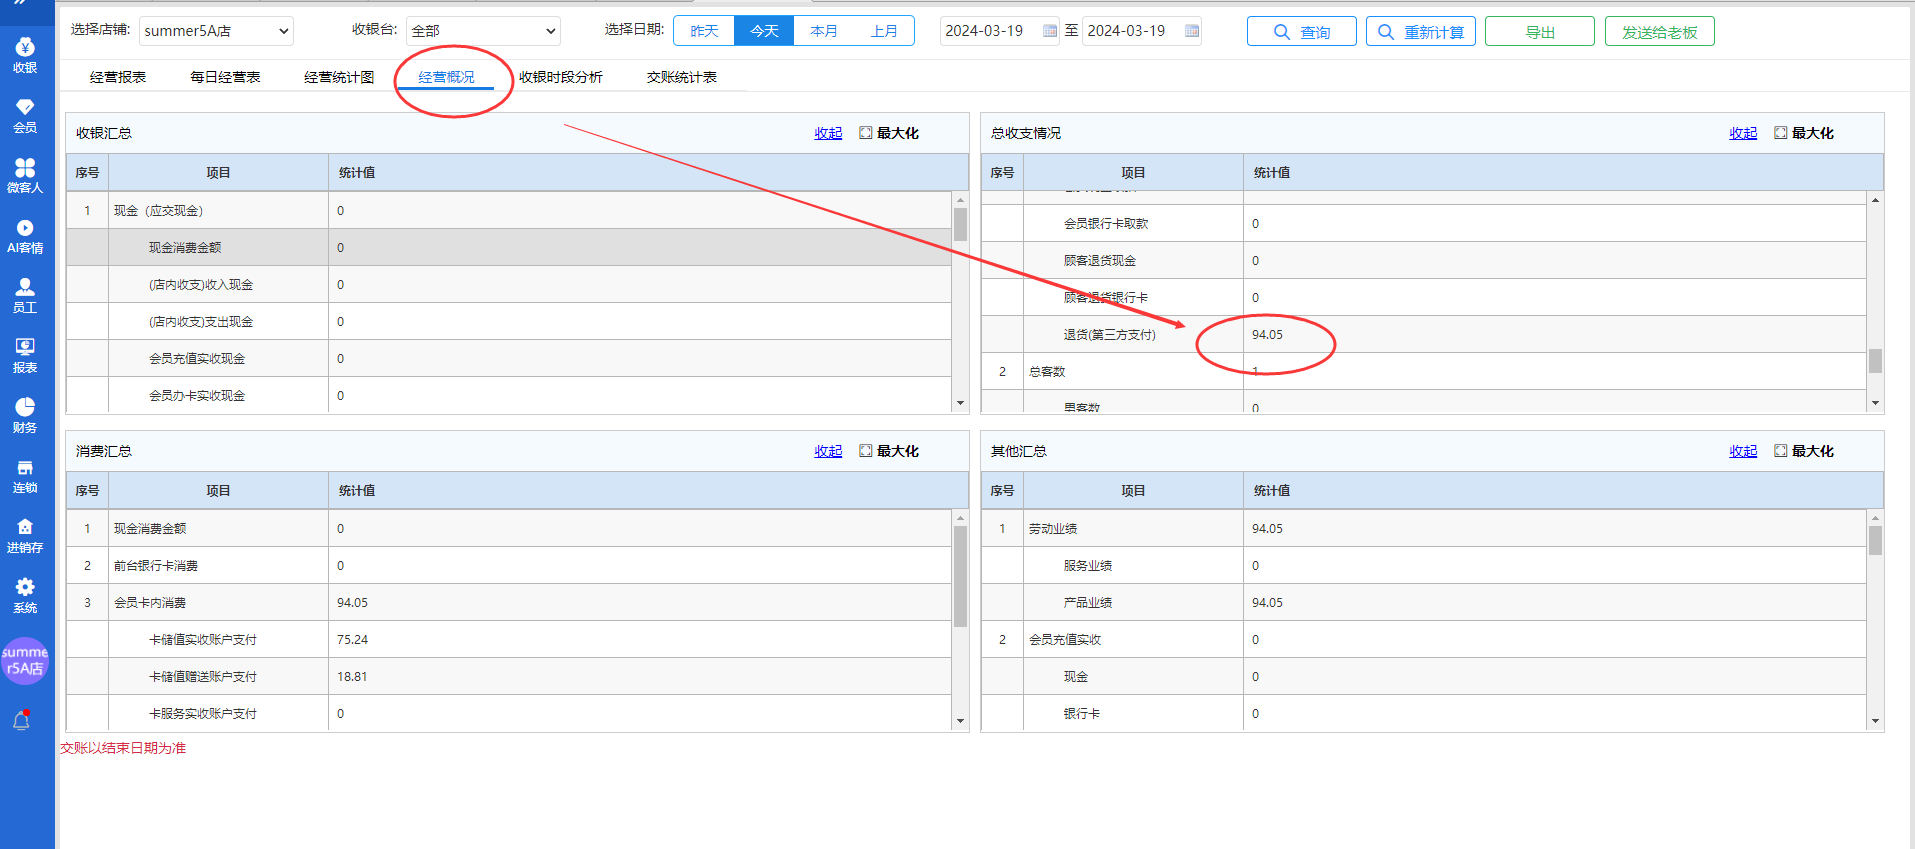
Task: Open the 财务 finance sidebar icon
Action: point(25,416)
